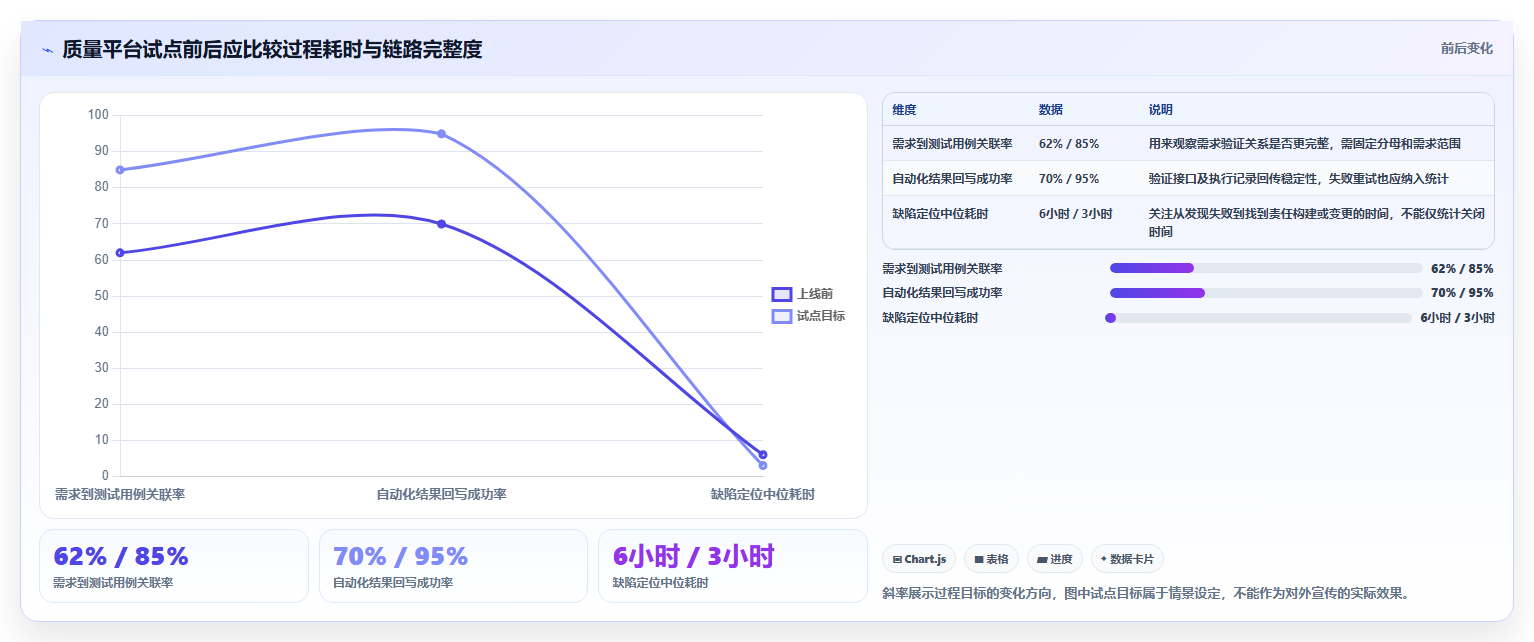
Task: Click the table cell 6小时 / 3小时
Action: [1075, 214]
